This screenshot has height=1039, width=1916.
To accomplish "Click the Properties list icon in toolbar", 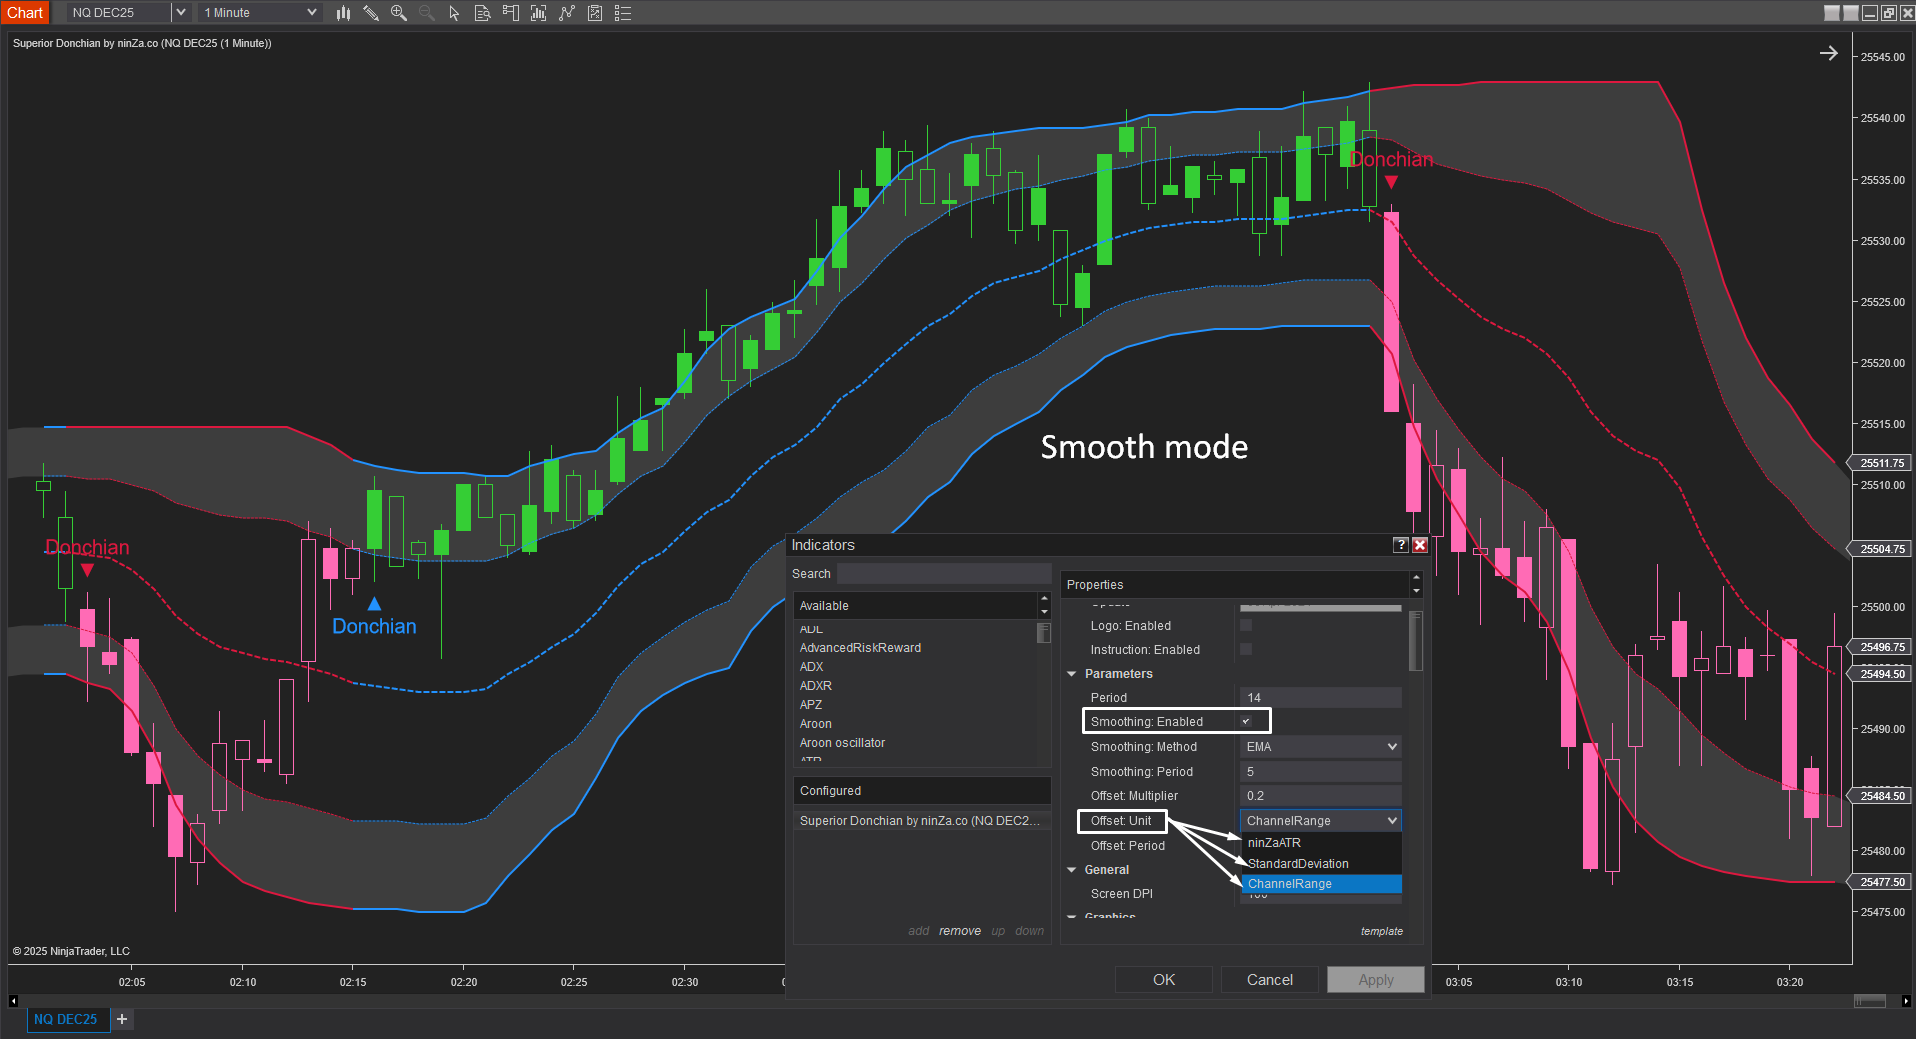I will coord(623,13).
